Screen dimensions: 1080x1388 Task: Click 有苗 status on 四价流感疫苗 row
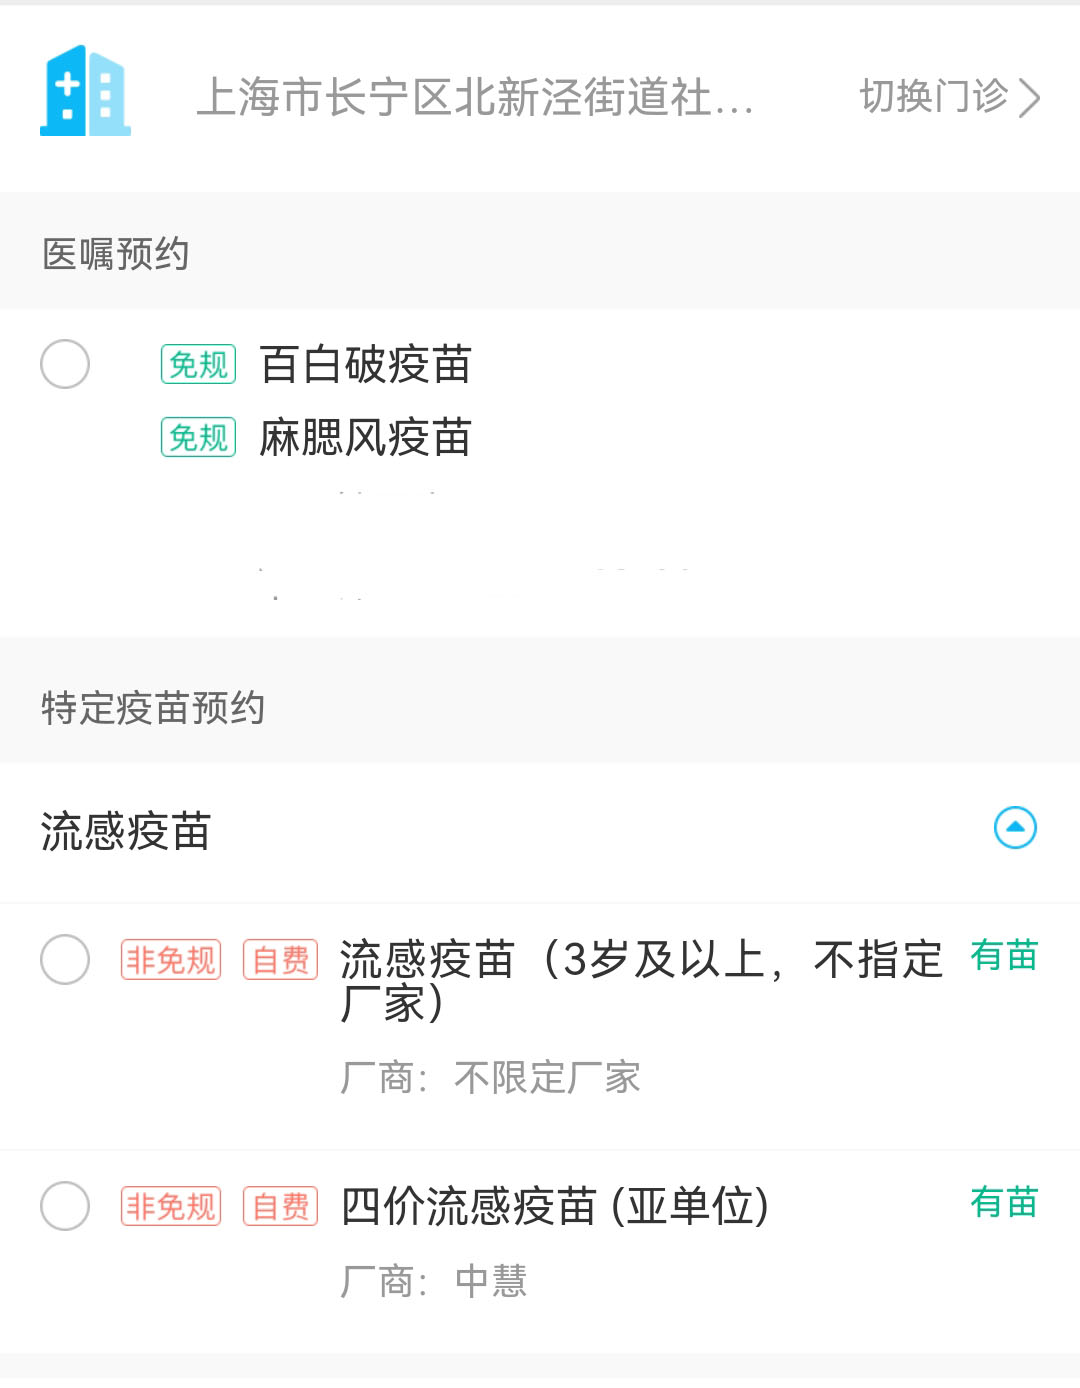click(x=1004, y=1202)
